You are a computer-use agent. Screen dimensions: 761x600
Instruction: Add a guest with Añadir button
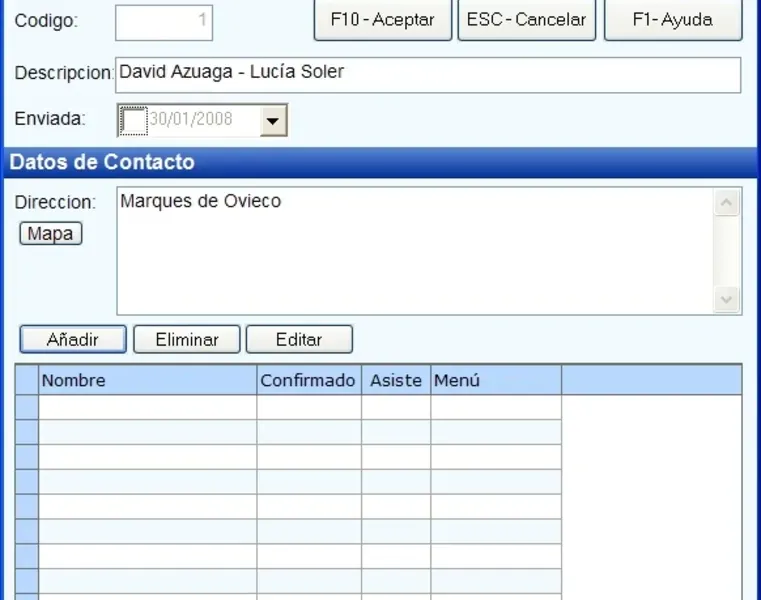click(73, 339)
